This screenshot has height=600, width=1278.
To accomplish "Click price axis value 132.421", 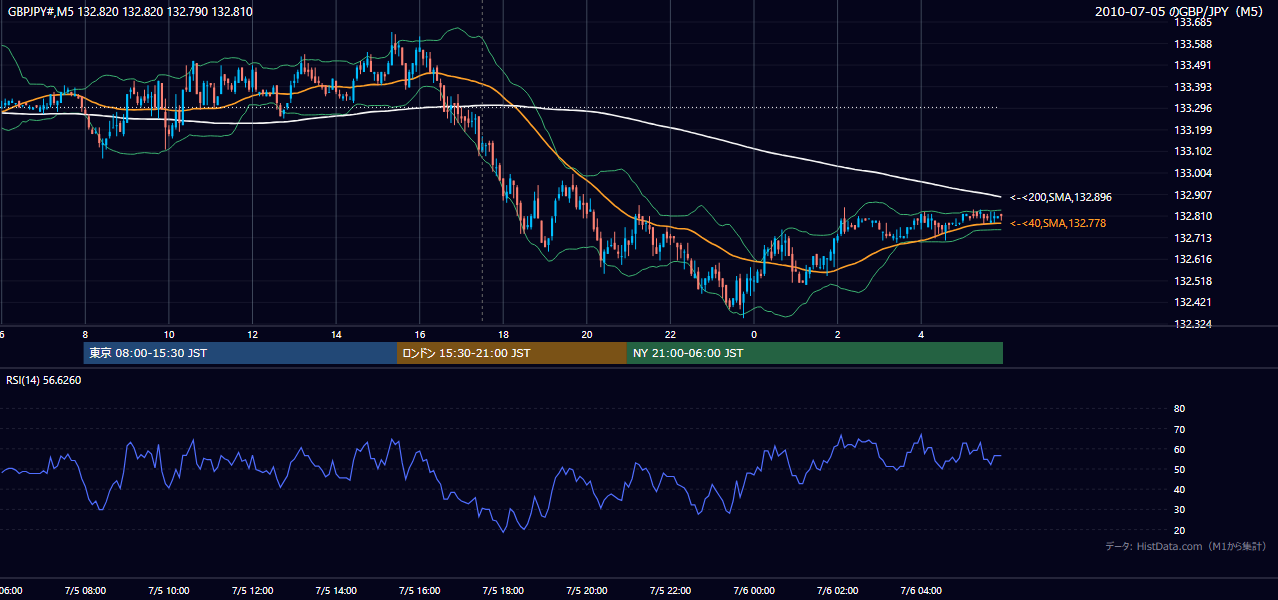I will pos(1193,302).
